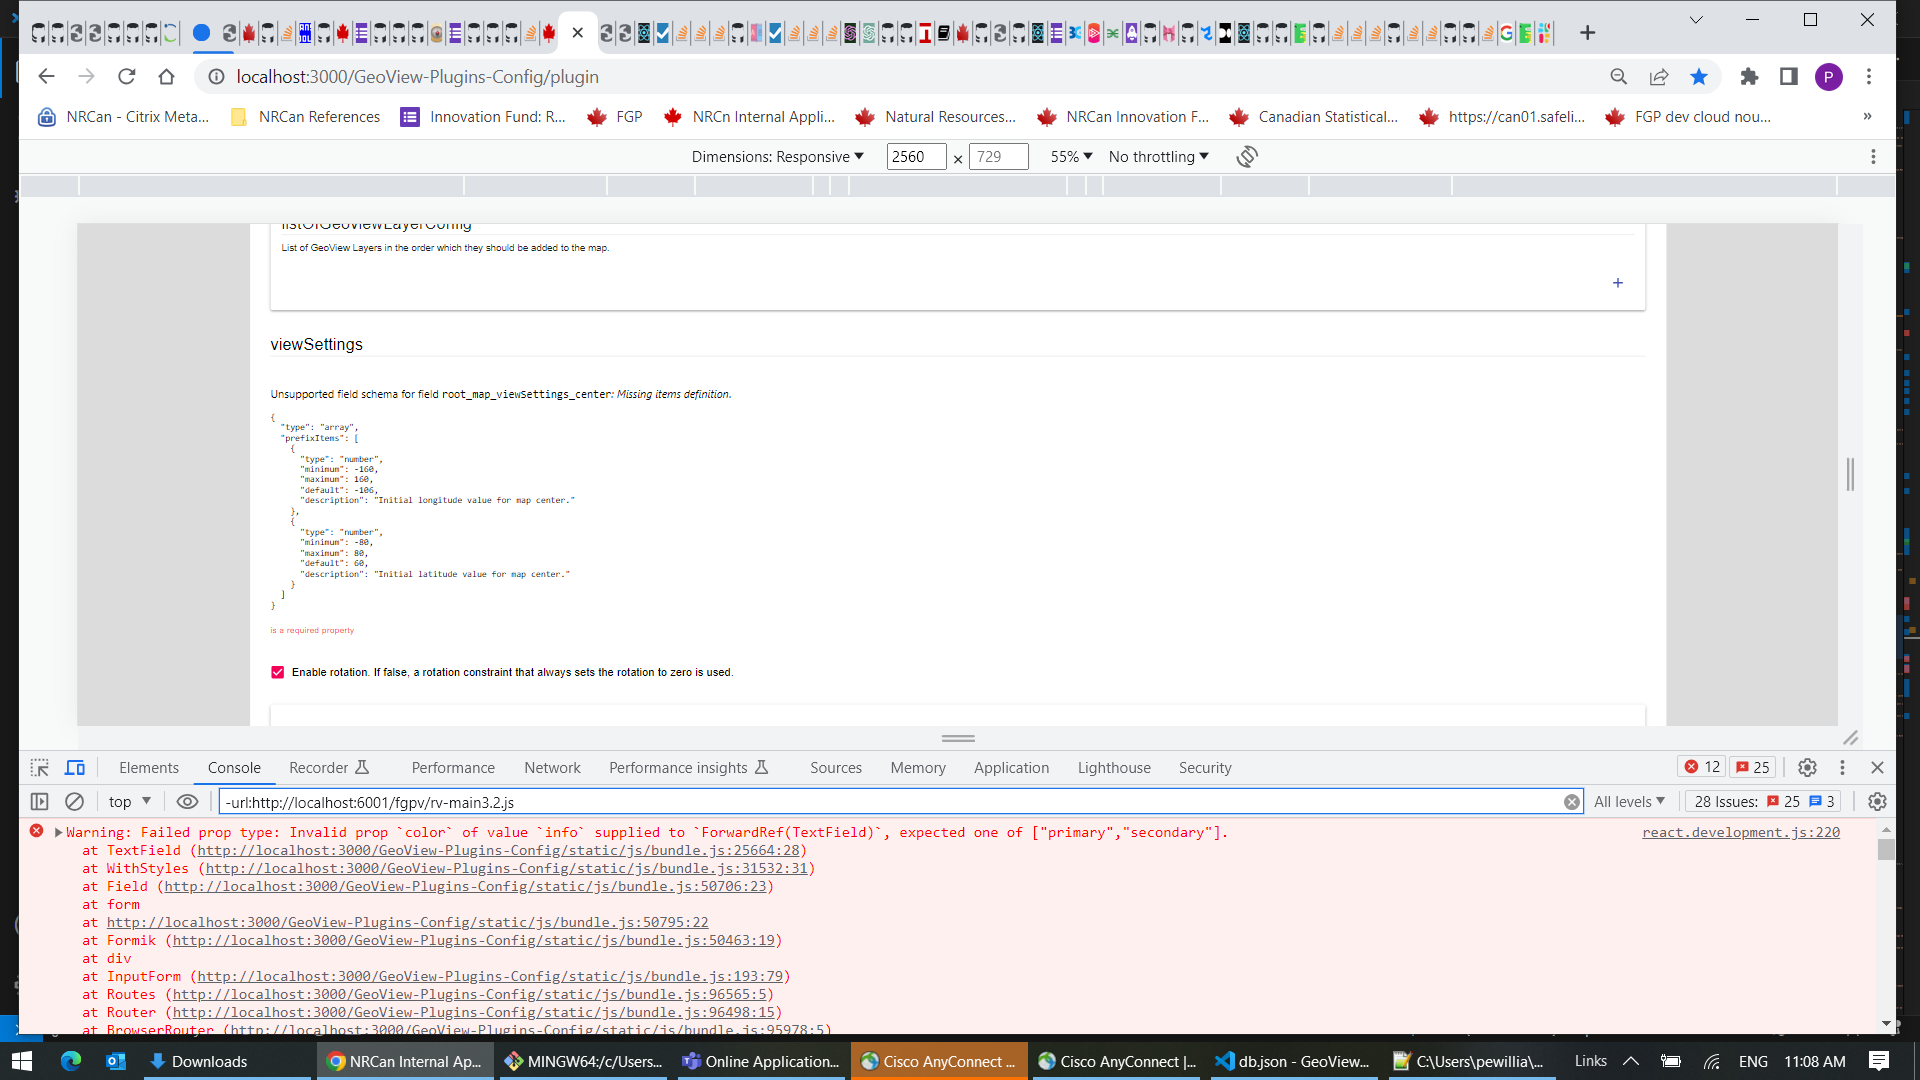Toggle the device toolbar icon
The image size is (1920, 1080).
[75, 767]
